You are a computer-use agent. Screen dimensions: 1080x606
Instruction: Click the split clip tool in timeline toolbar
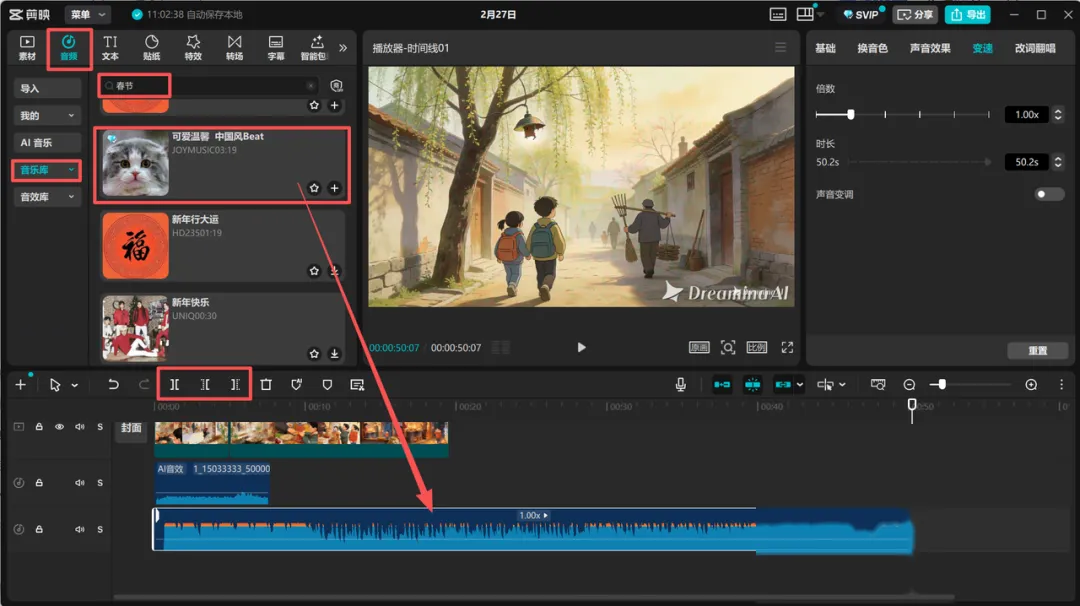pos(174,384)
